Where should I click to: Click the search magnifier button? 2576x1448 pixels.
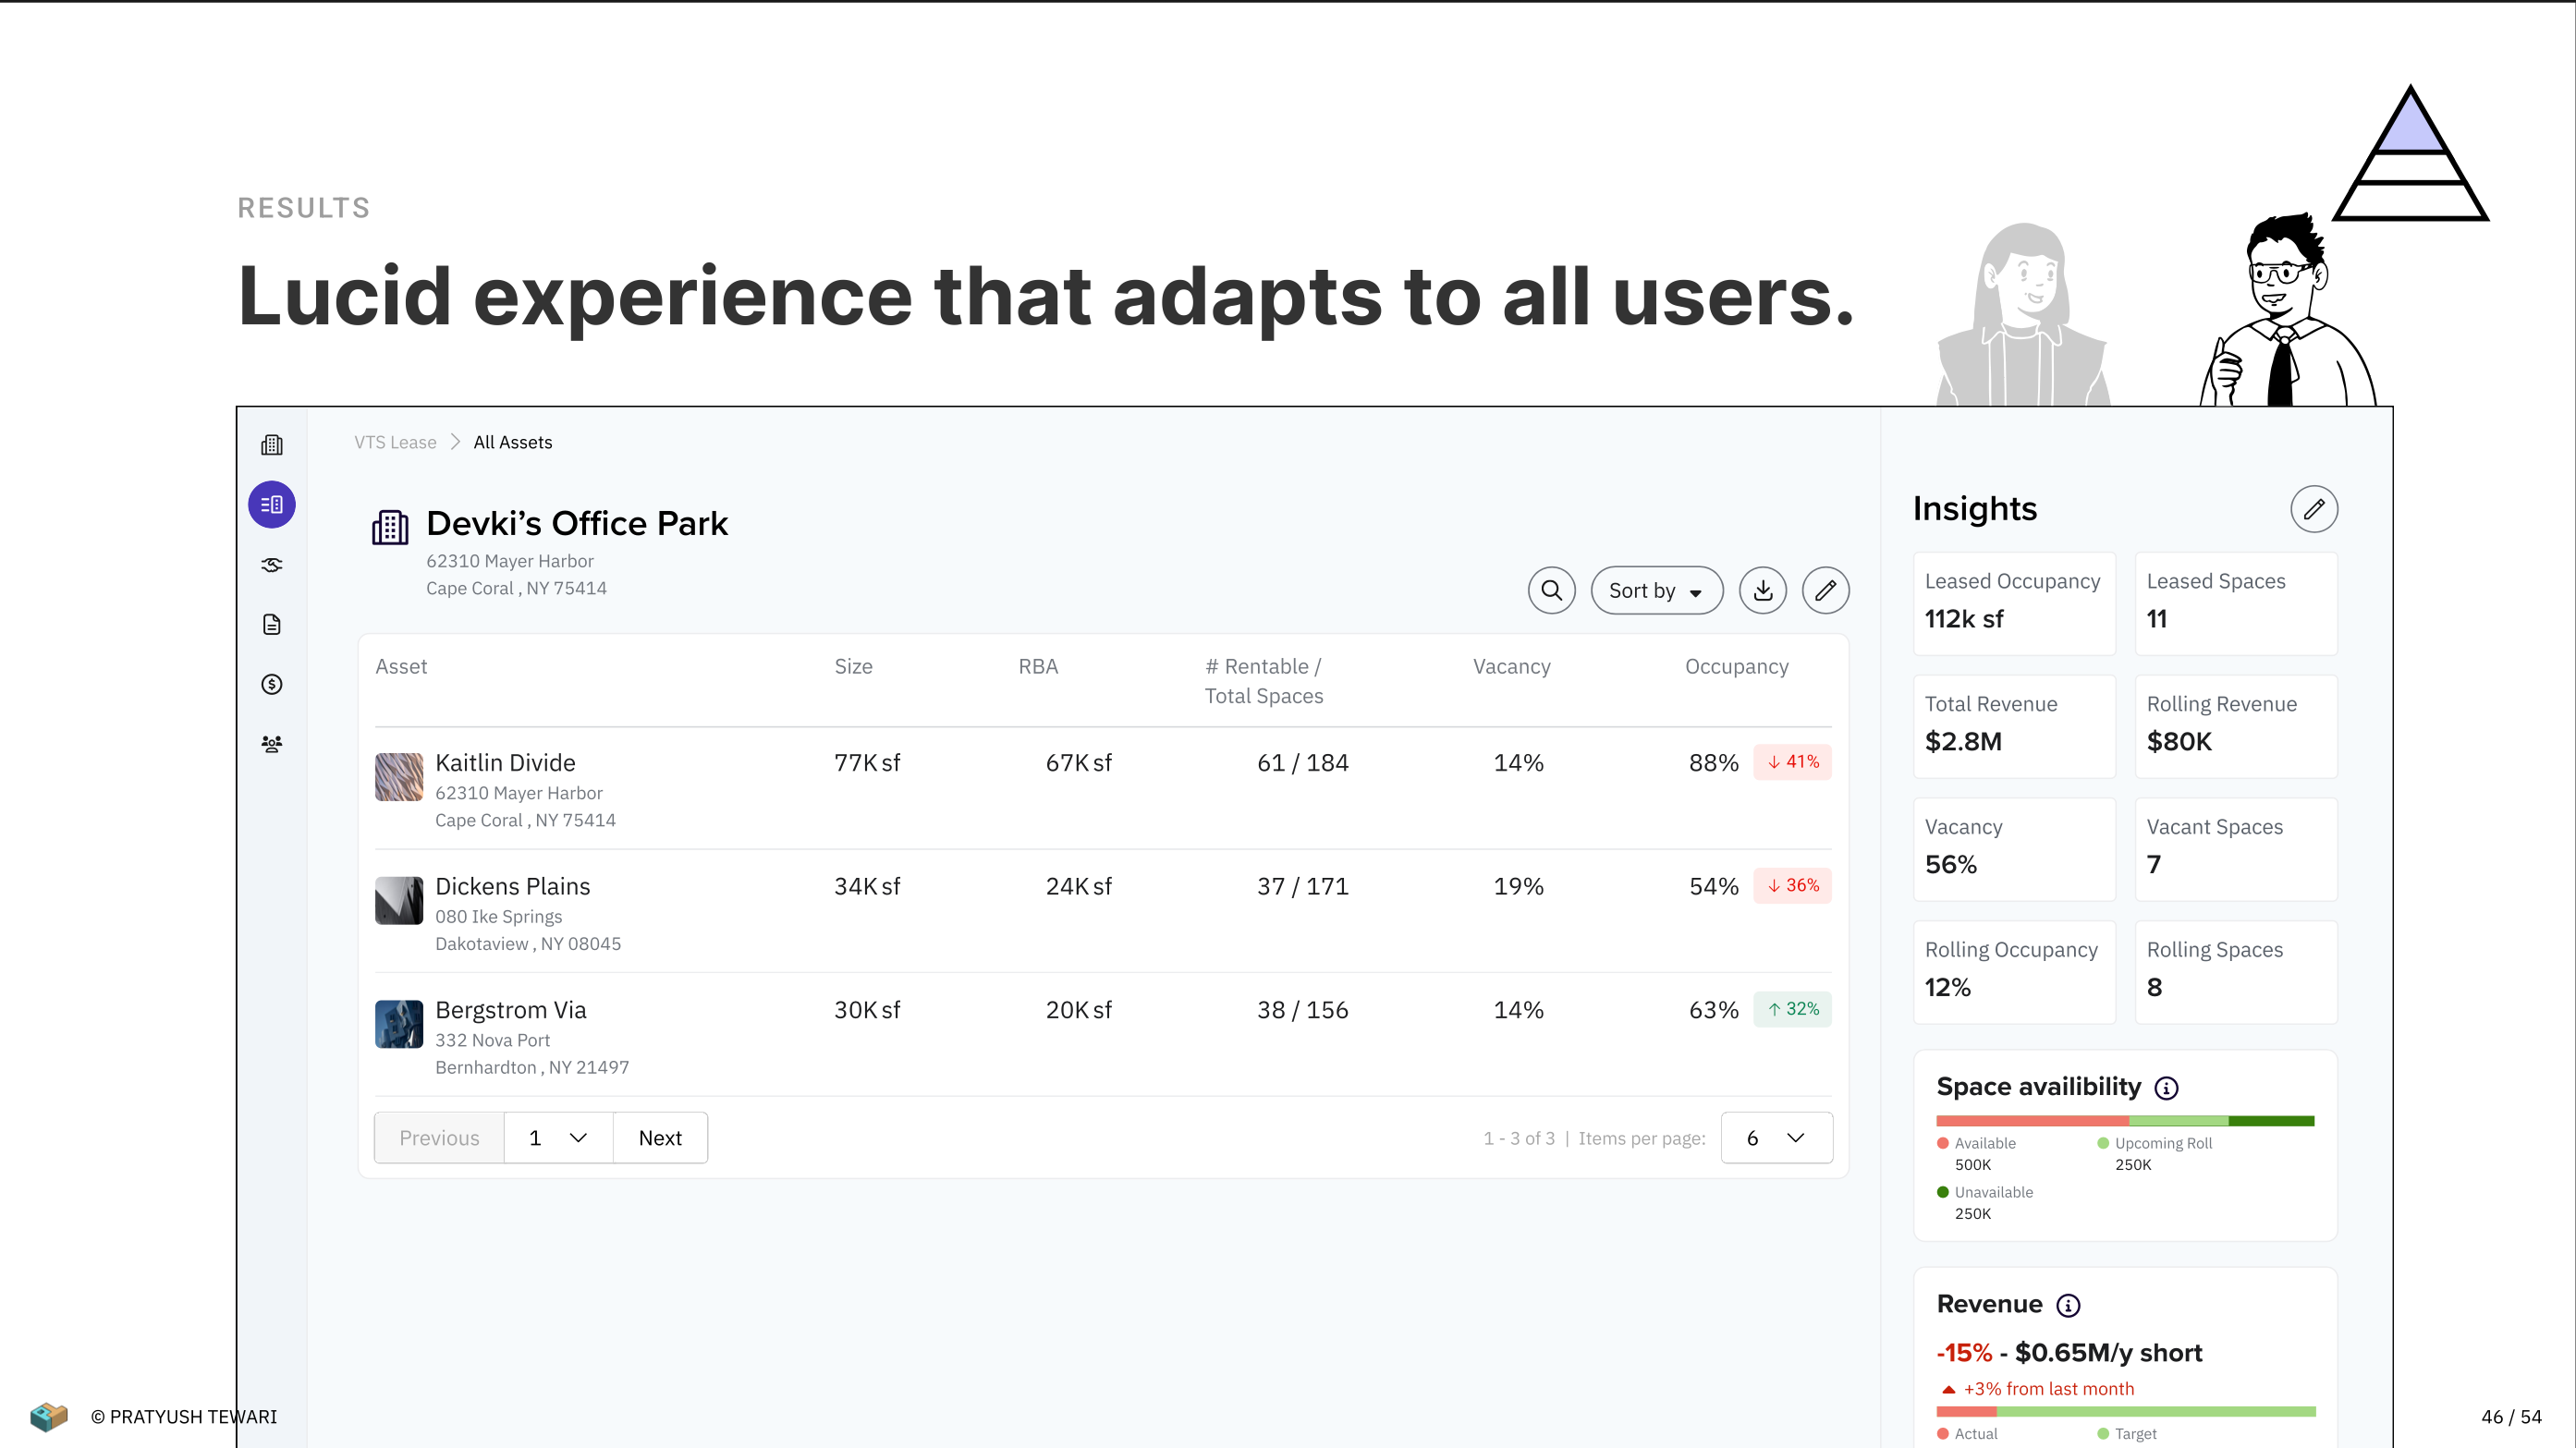coord(1551,590)
